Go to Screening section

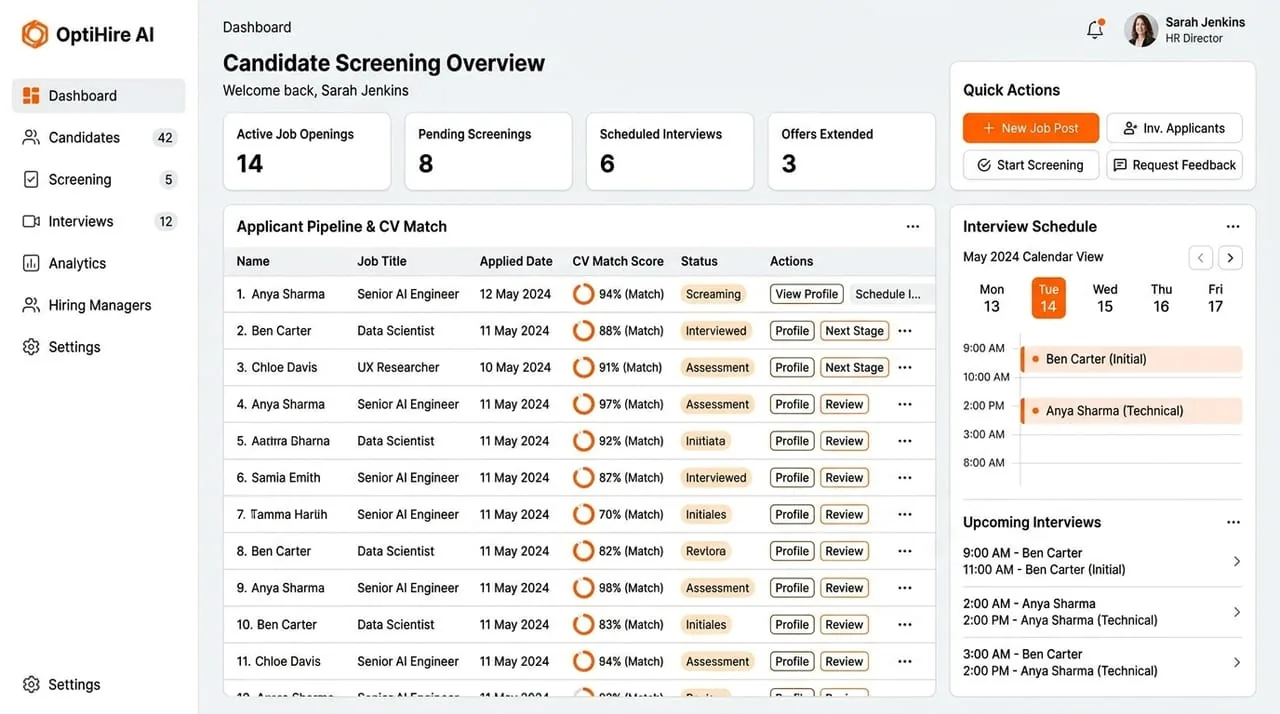(99, 180)
